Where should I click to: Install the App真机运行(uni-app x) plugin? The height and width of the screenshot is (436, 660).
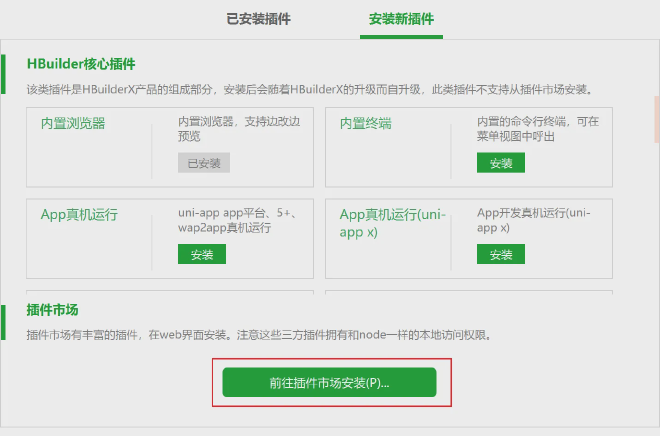pos(501,254)
